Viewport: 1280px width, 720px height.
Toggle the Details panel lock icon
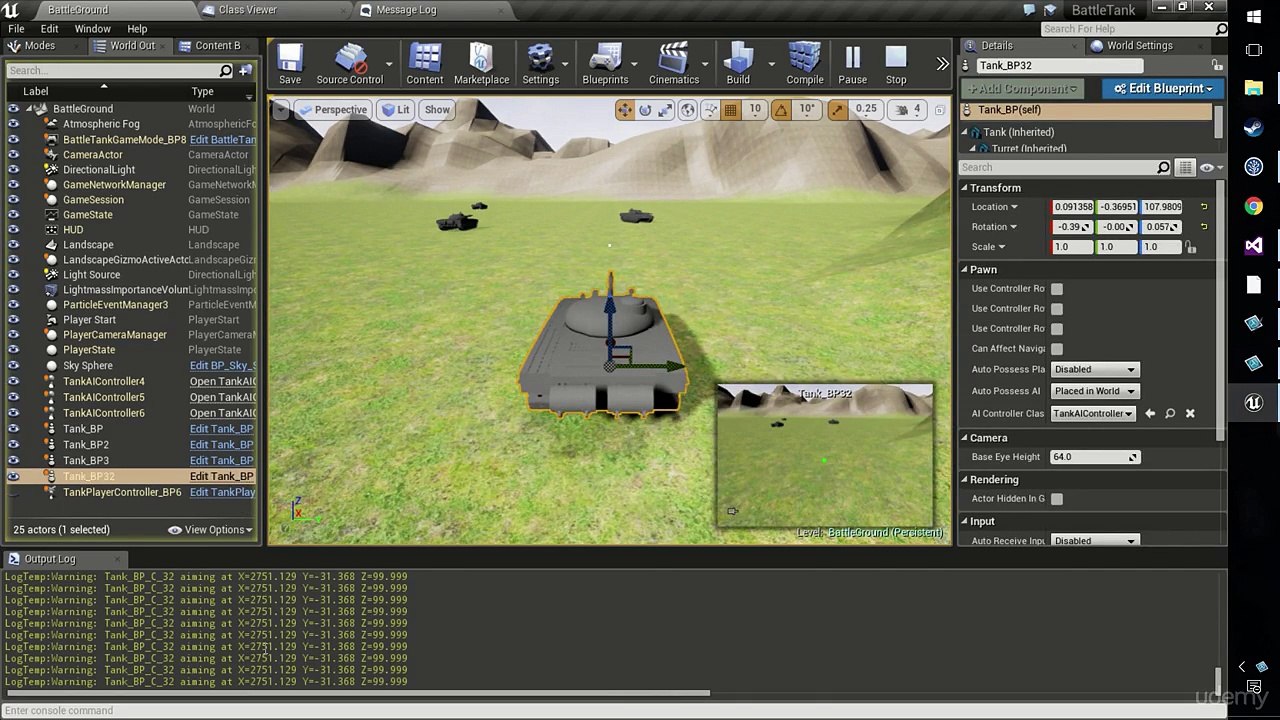pyautogui.click(x=1217, y=65)
